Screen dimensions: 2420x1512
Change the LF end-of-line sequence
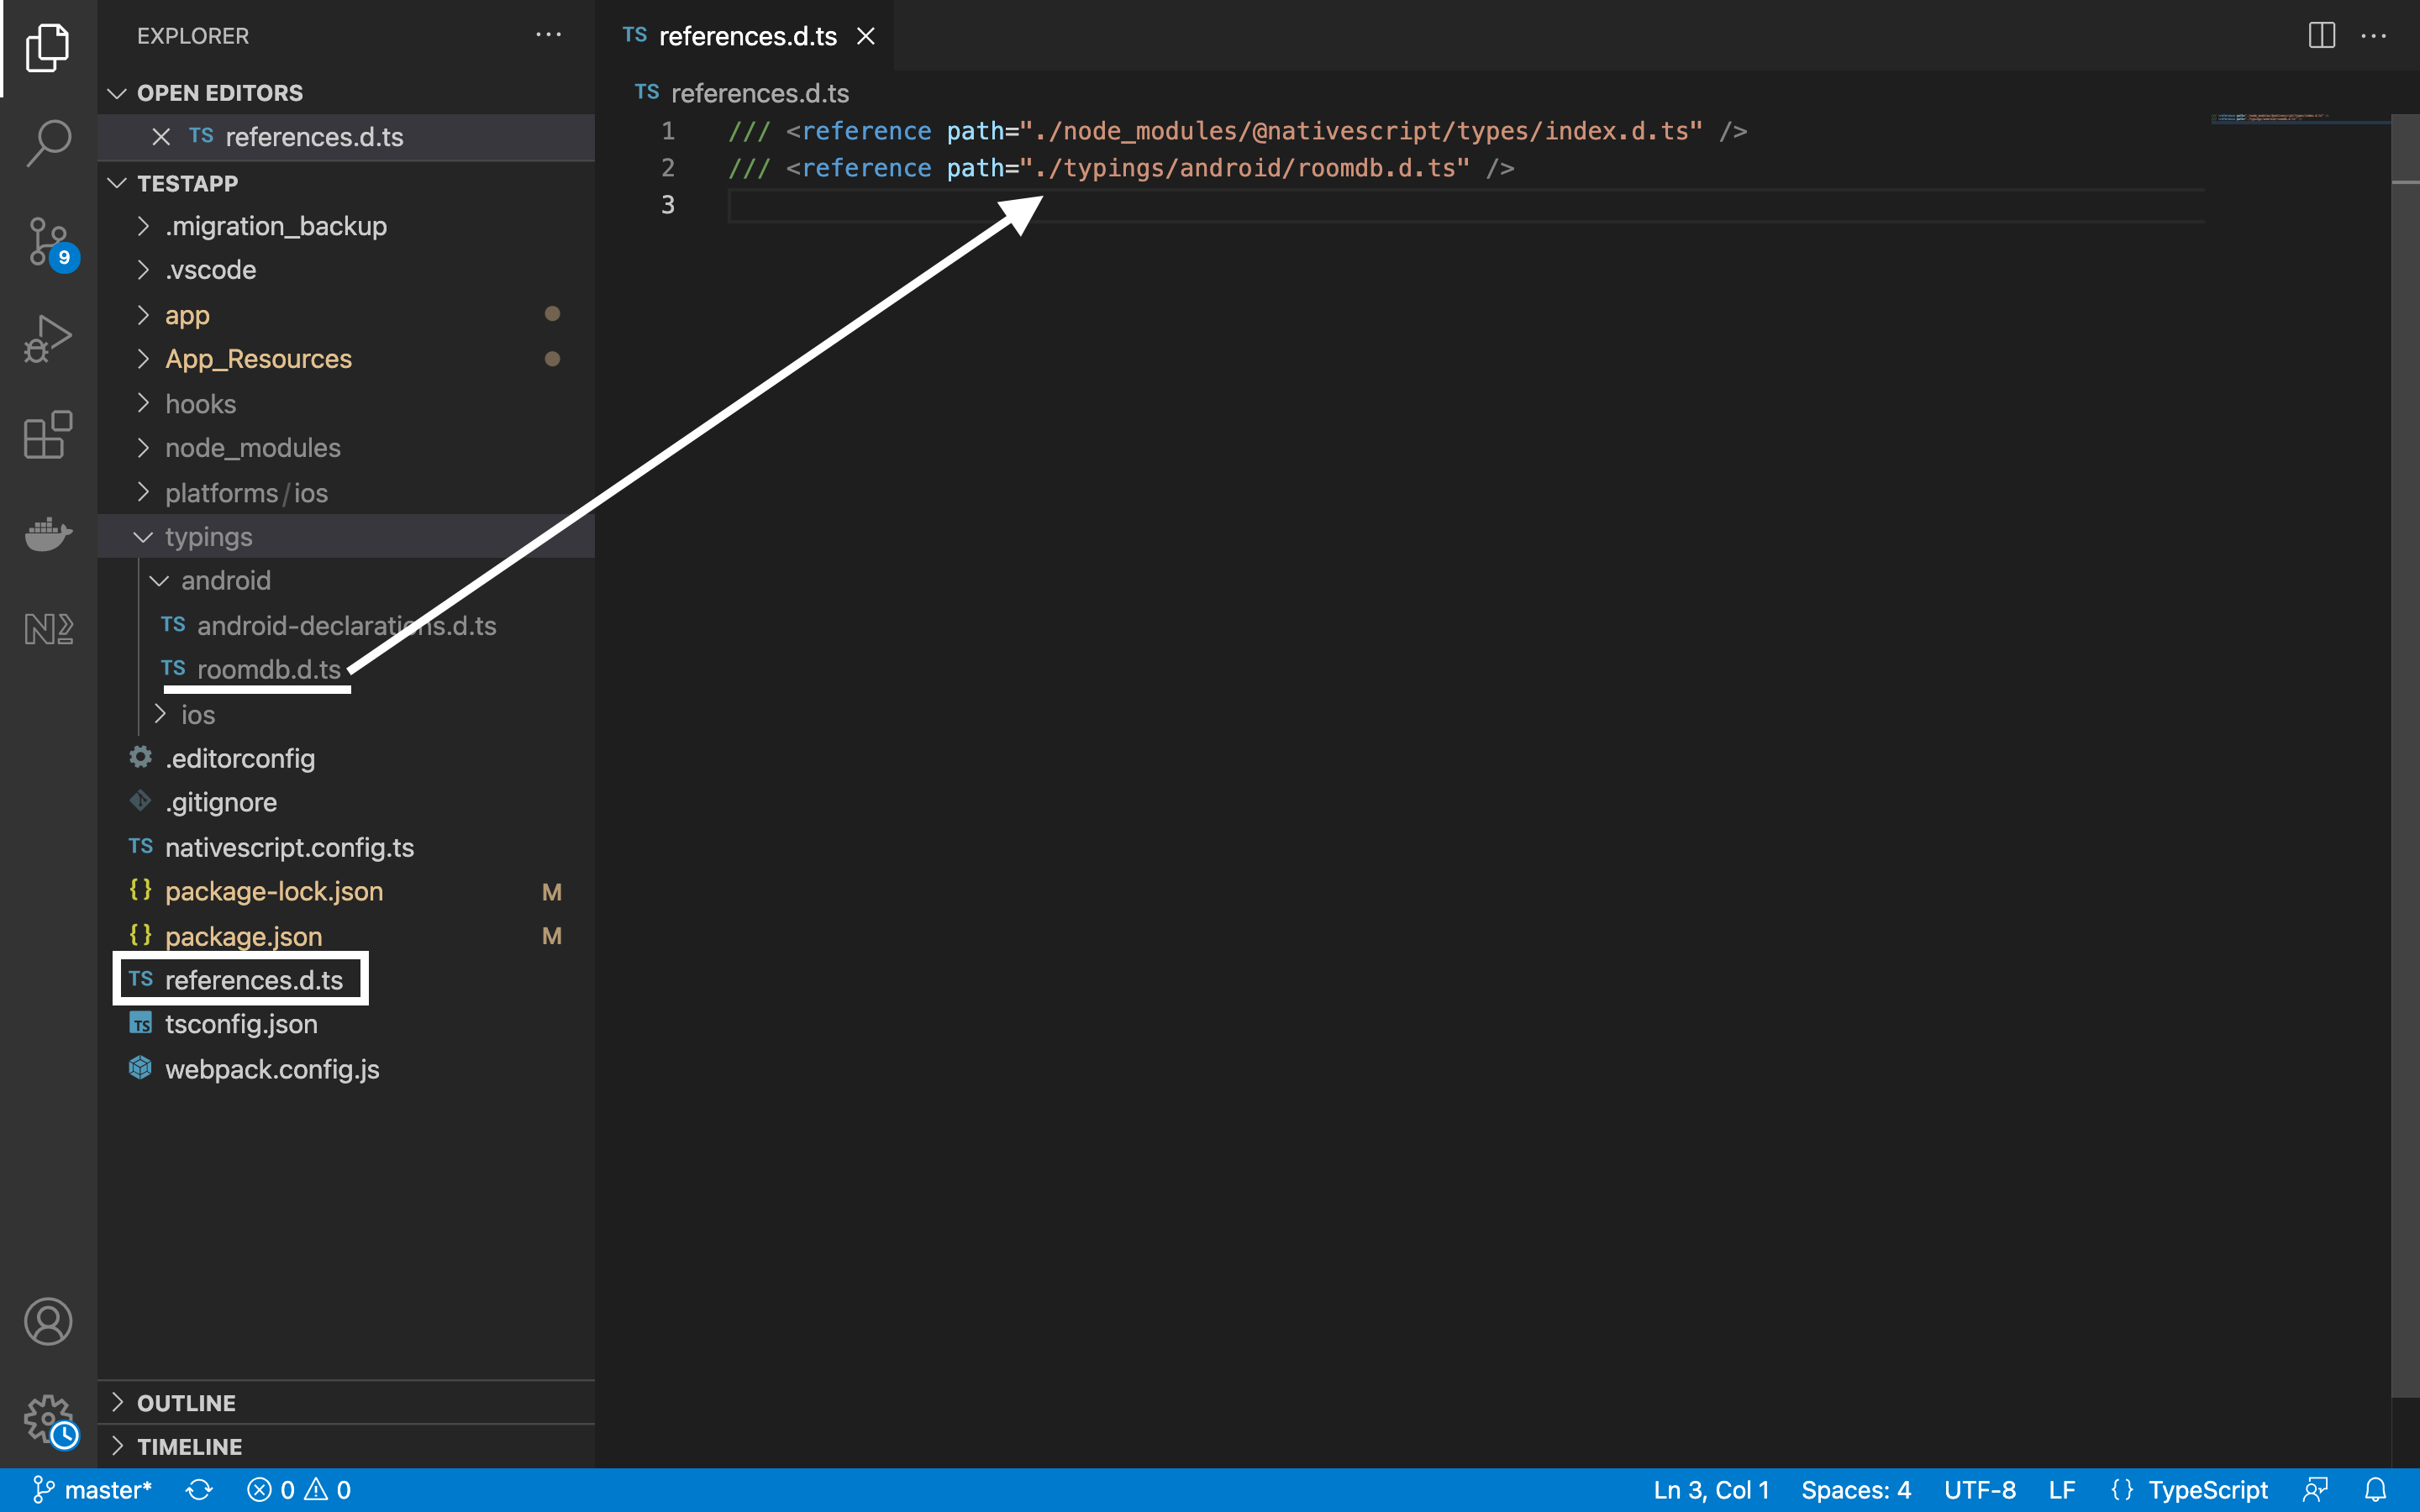2061,1490
